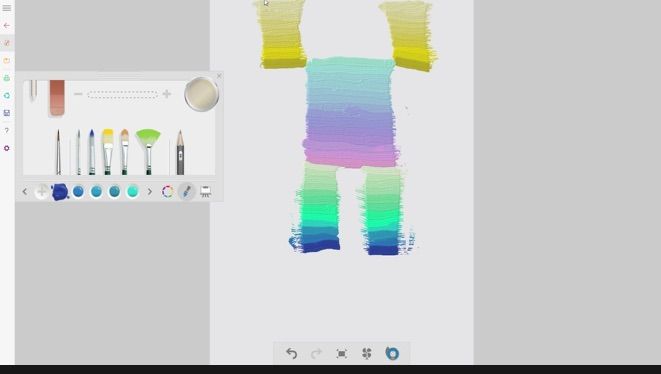661x374 pixels.
Task: Show previous colors with left chevron
Action: coord(25,192)
